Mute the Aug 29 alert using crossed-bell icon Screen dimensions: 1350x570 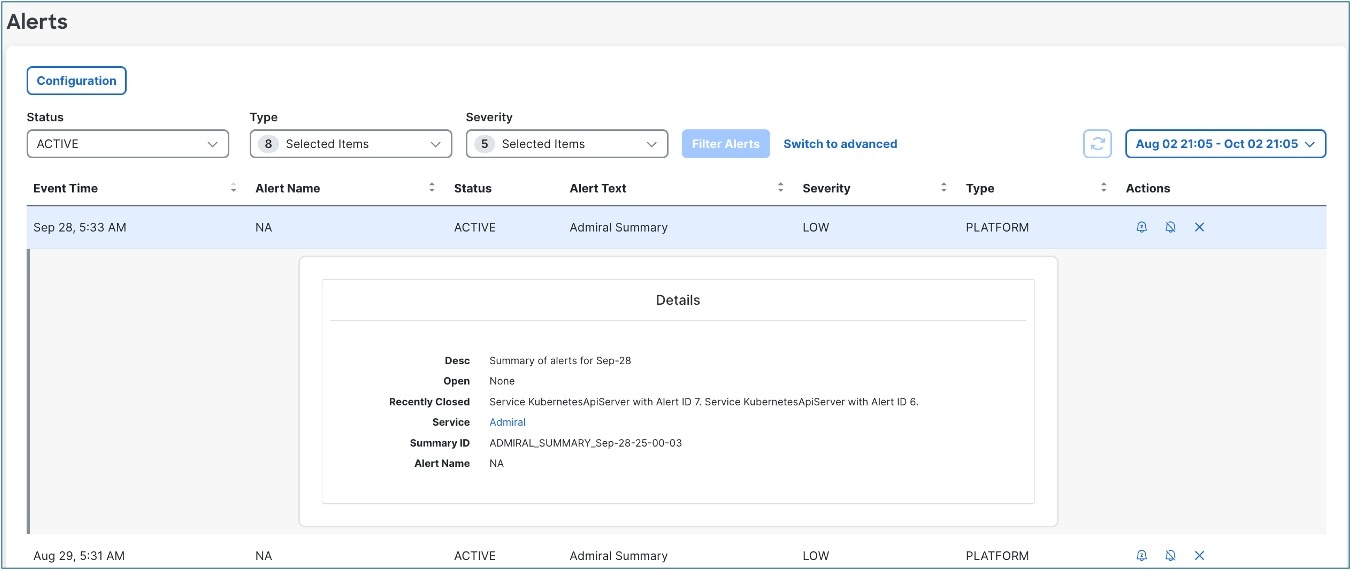pos(1170,555)
